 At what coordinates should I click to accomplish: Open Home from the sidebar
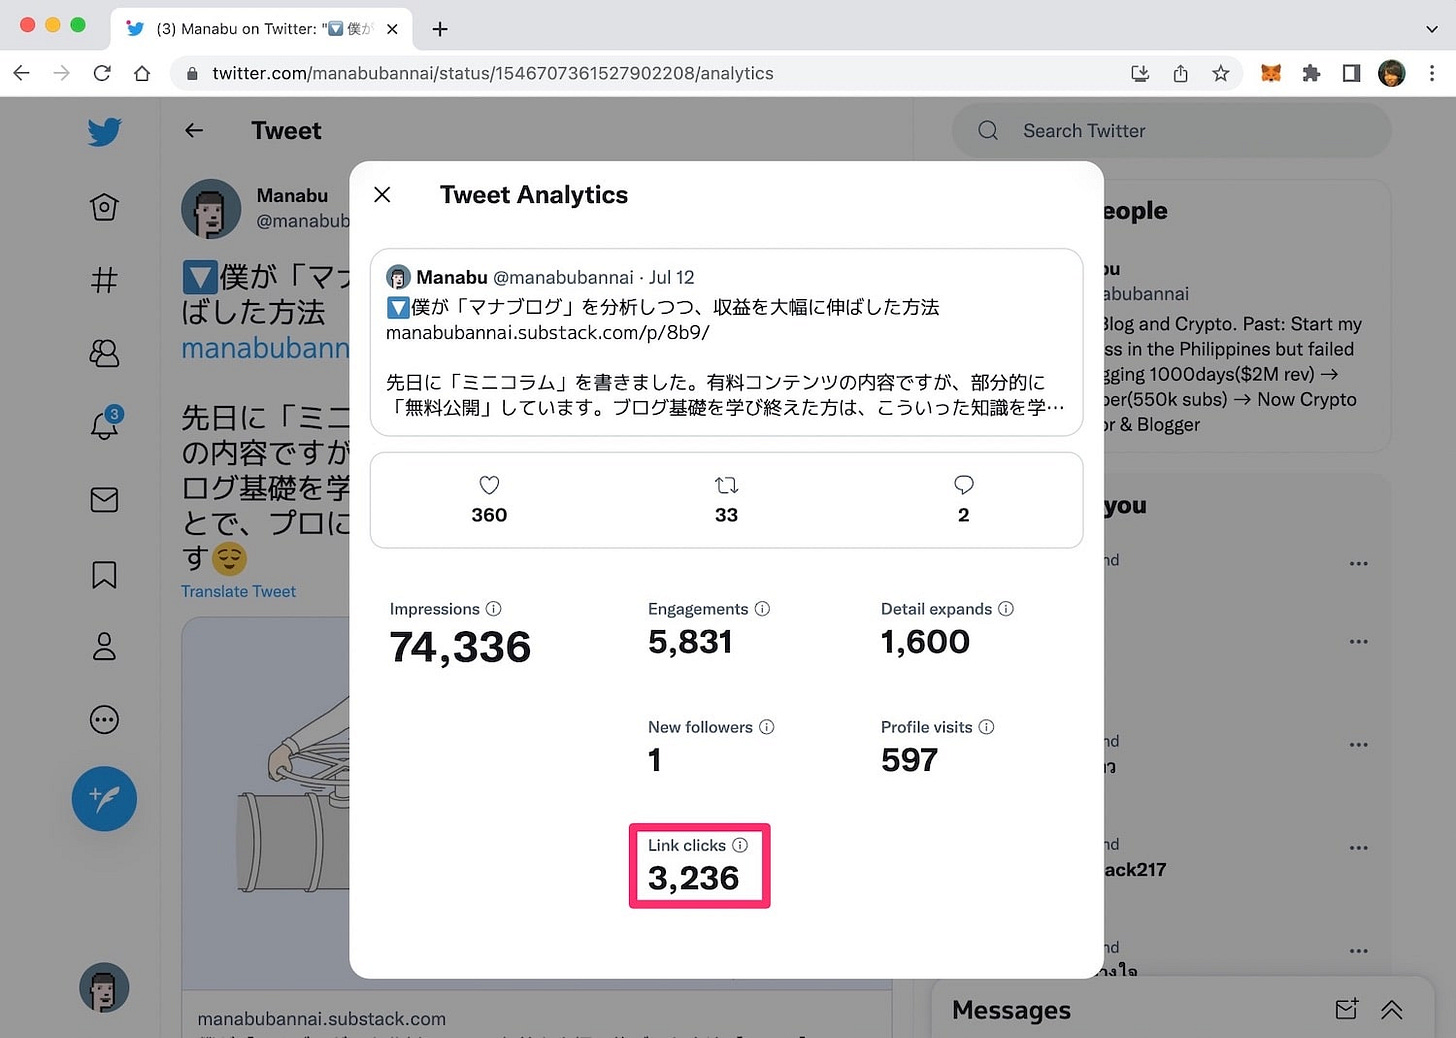[104, 207]
